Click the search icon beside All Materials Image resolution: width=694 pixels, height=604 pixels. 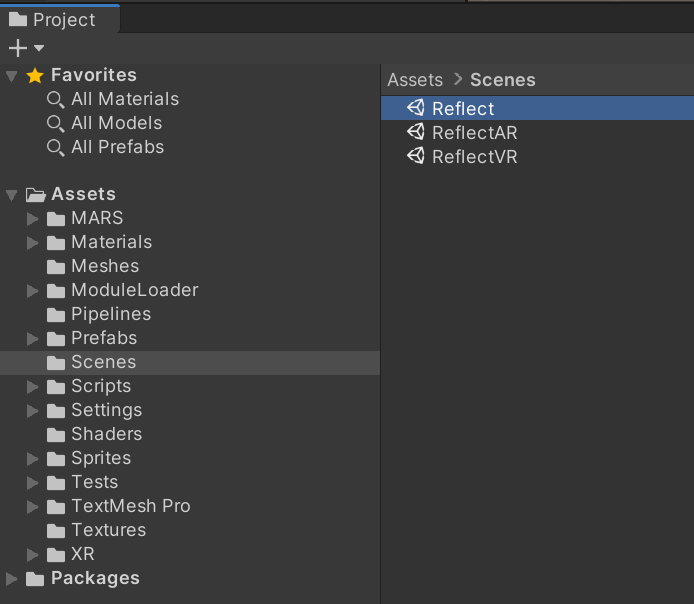point(56,99)
